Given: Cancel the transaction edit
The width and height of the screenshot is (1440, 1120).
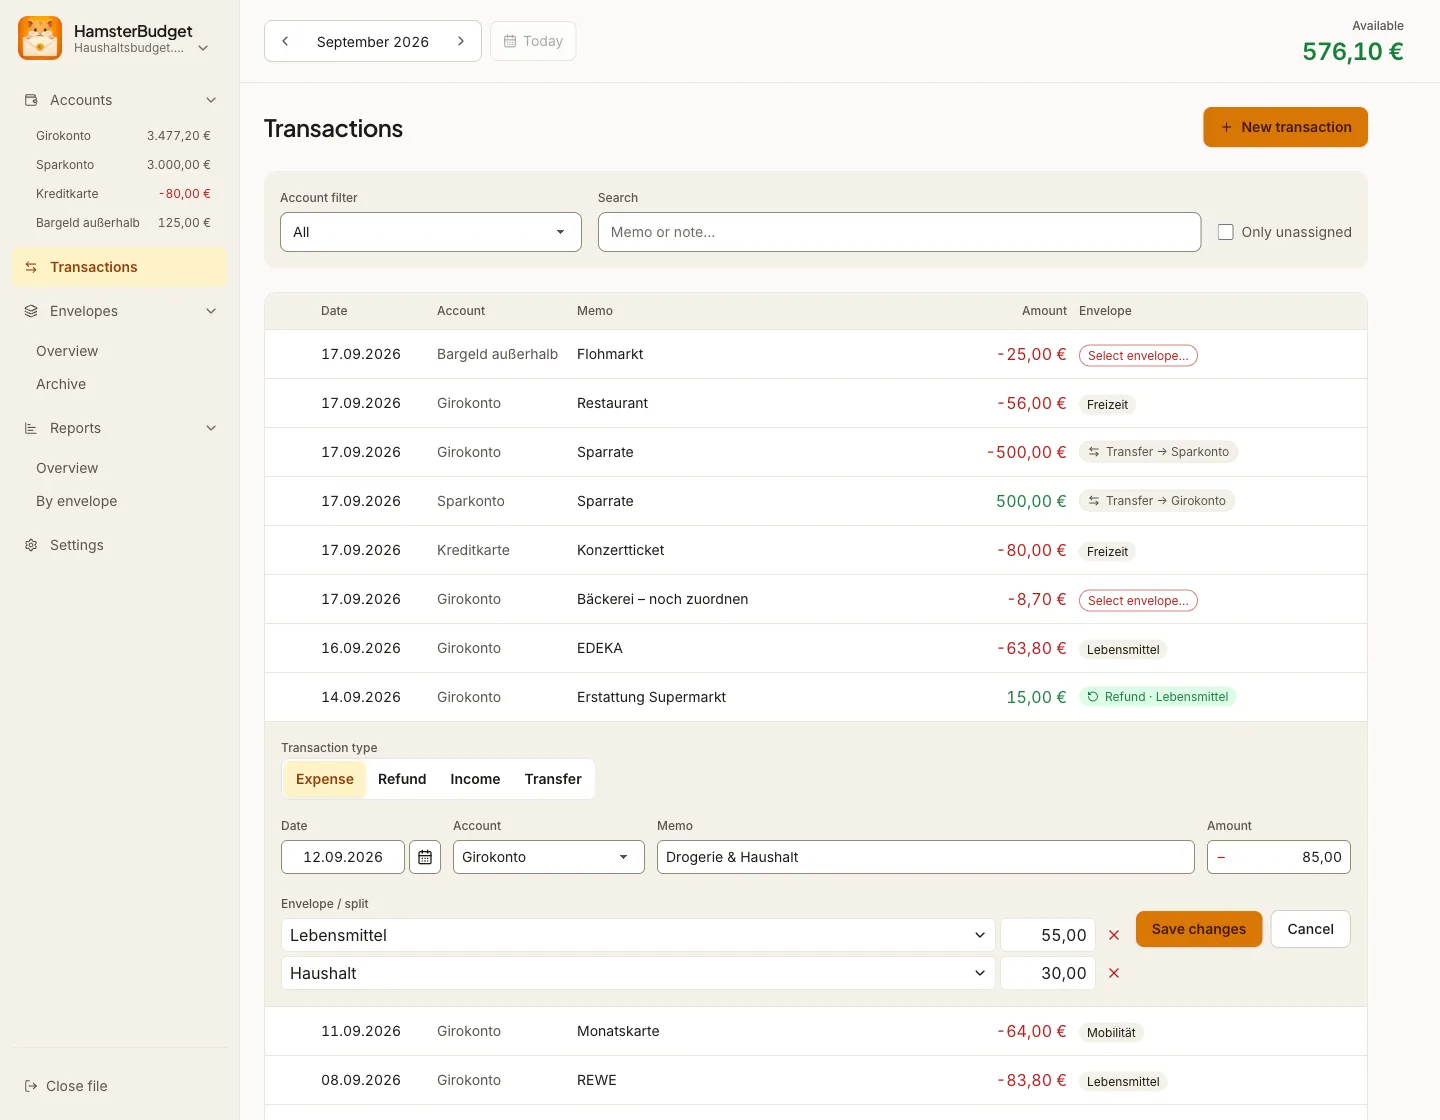Looking at the screenshot, I should (1311, 929).
